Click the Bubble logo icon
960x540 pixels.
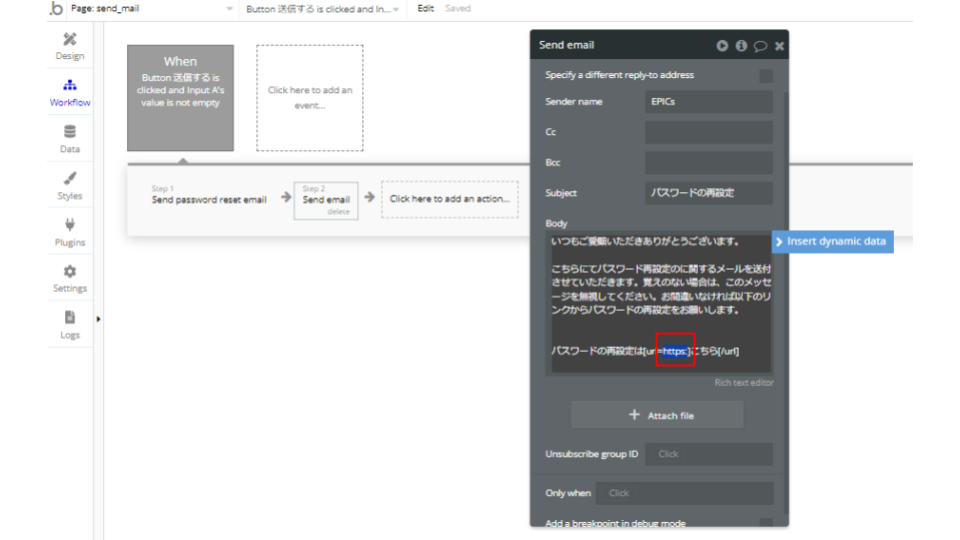pyautogui.click(x=56, y=9)
